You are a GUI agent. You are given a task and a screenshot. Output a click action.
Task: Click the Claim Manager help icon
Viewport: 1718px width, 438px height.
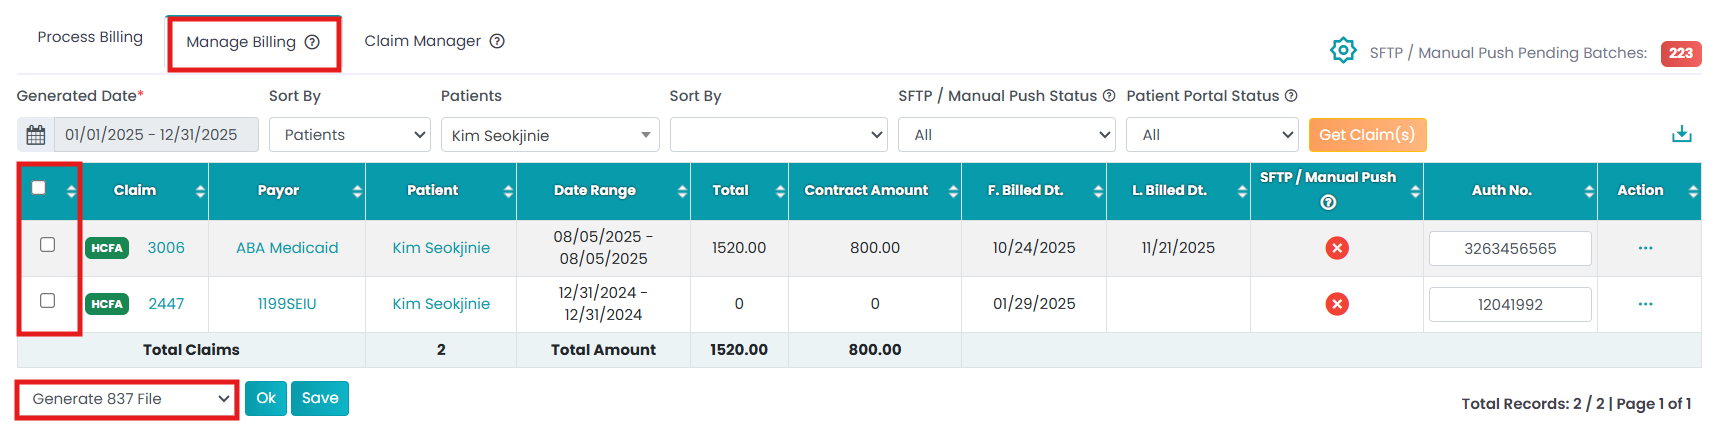tap(497, 41)
